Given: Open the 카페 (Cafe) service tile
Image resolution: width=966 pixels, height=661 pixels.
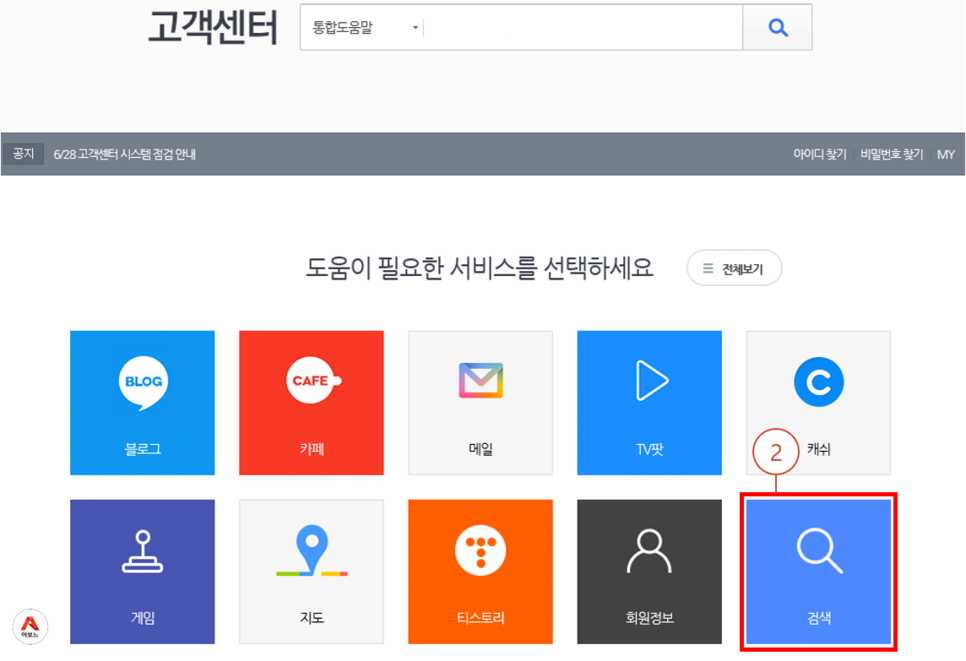Looking at the screenshot, I should pos(311,403).
